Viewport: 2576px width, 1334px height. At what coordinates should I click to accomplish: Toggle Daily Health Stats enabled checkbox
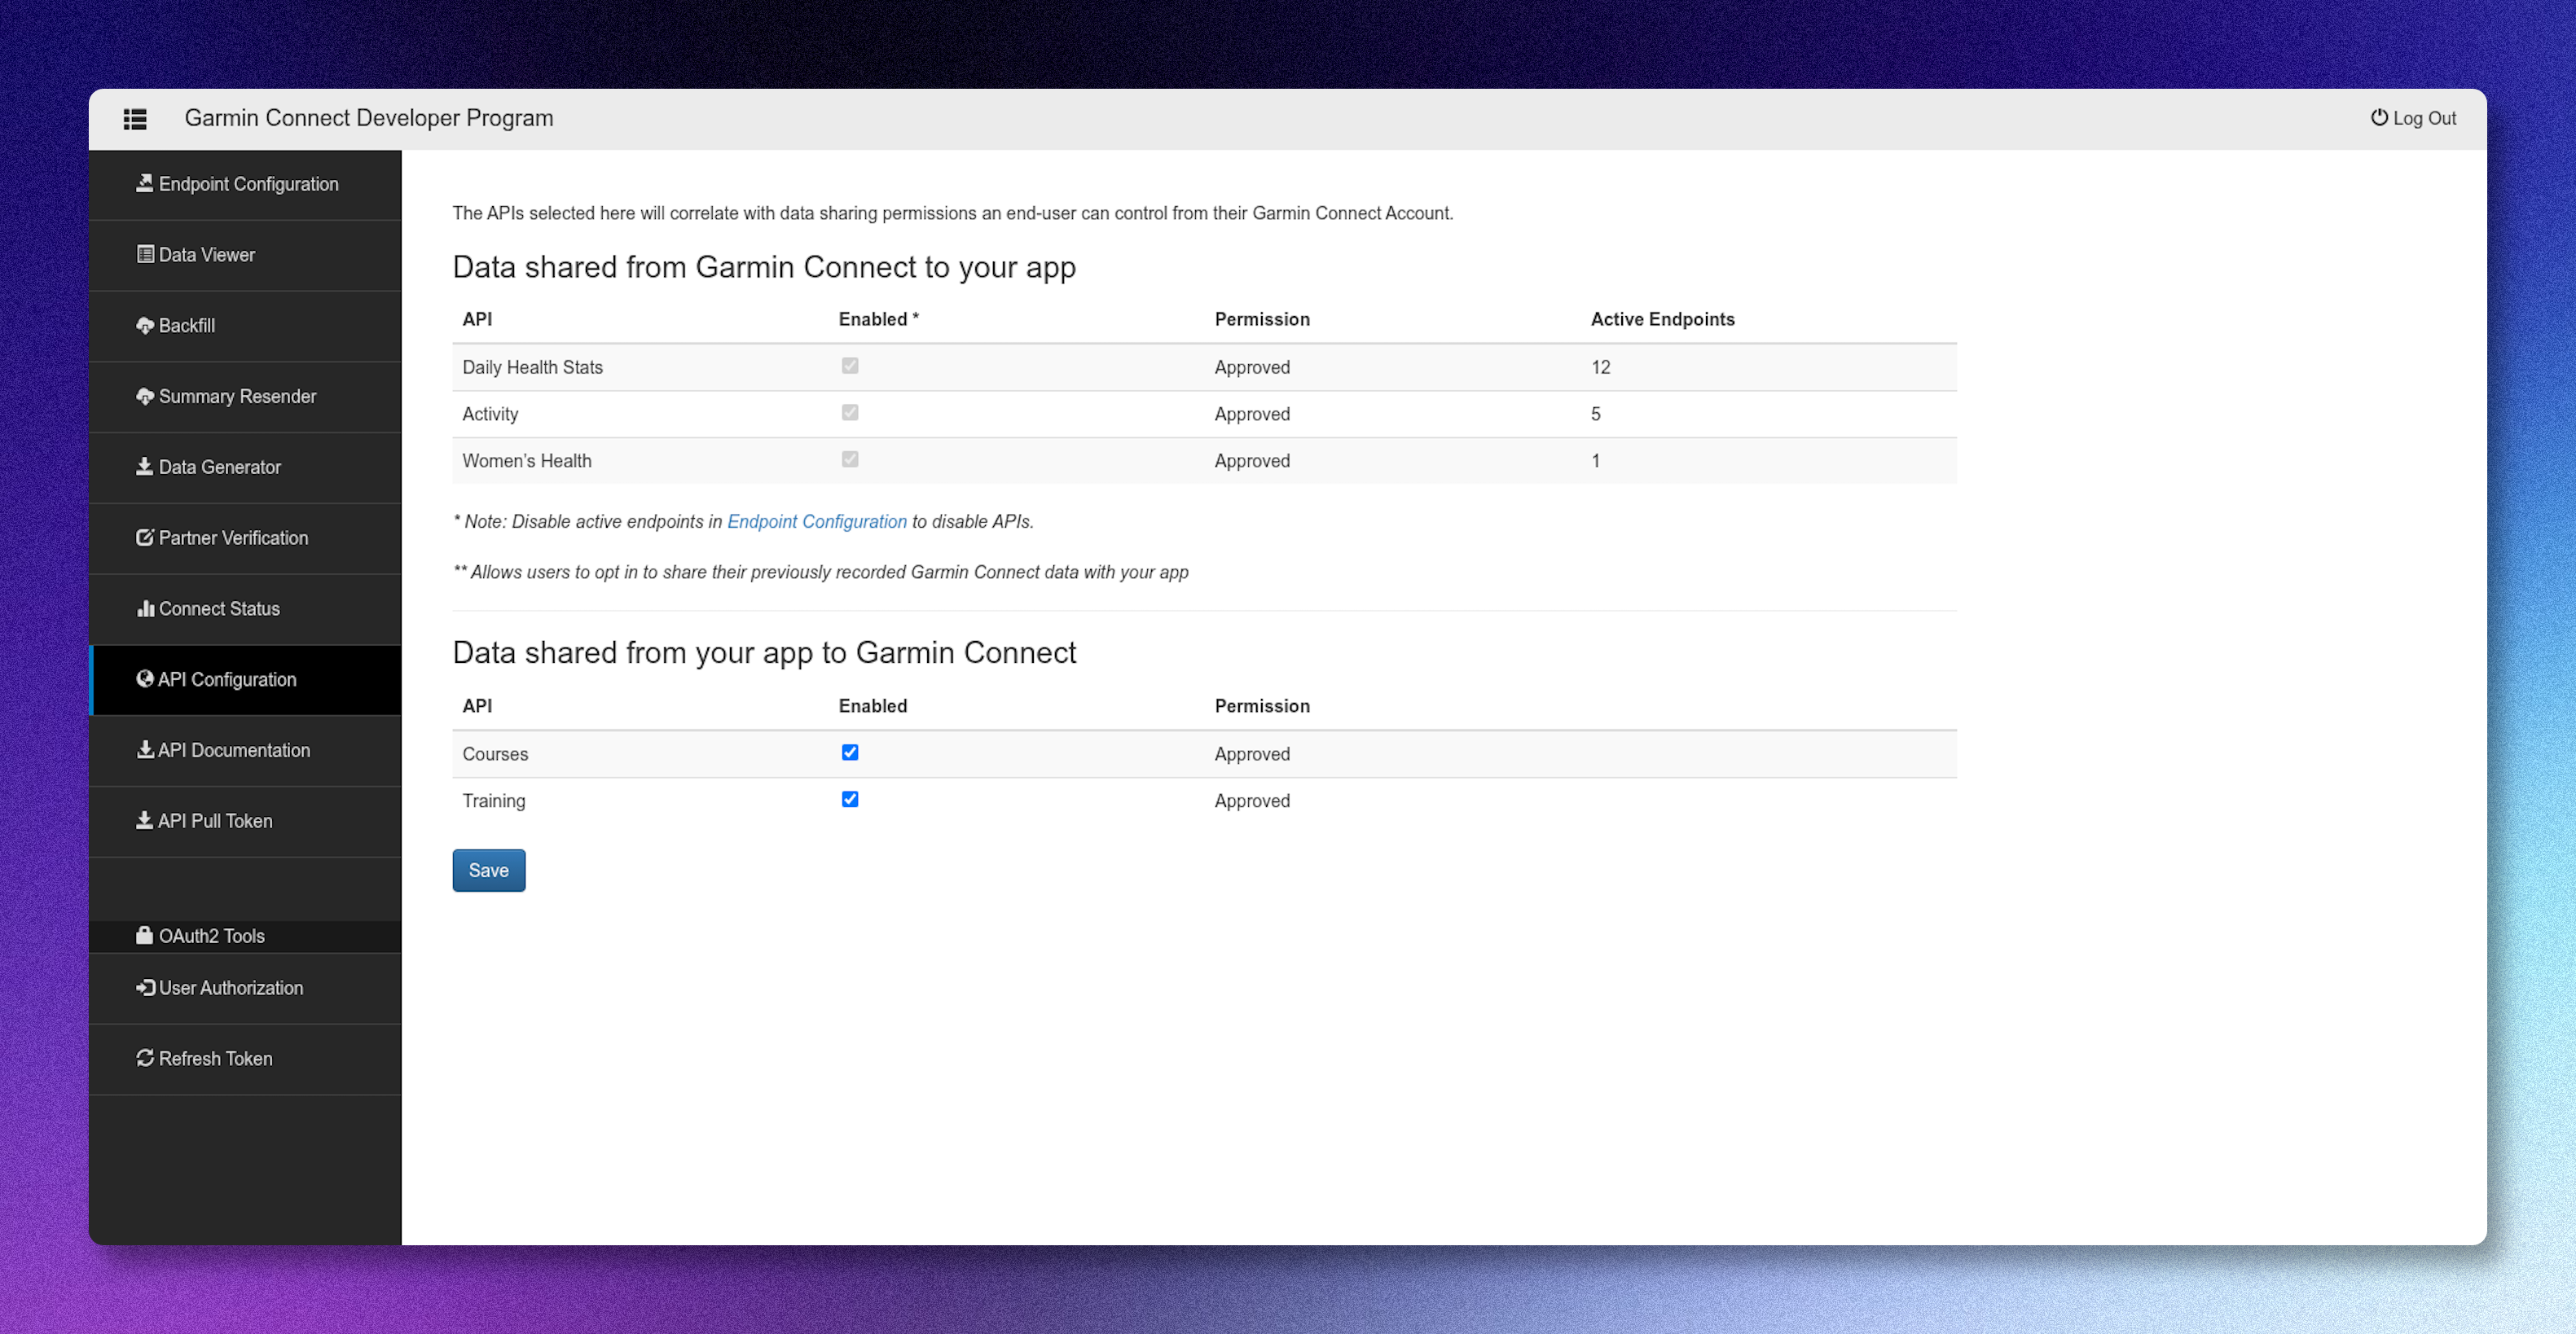click(850, 365)
